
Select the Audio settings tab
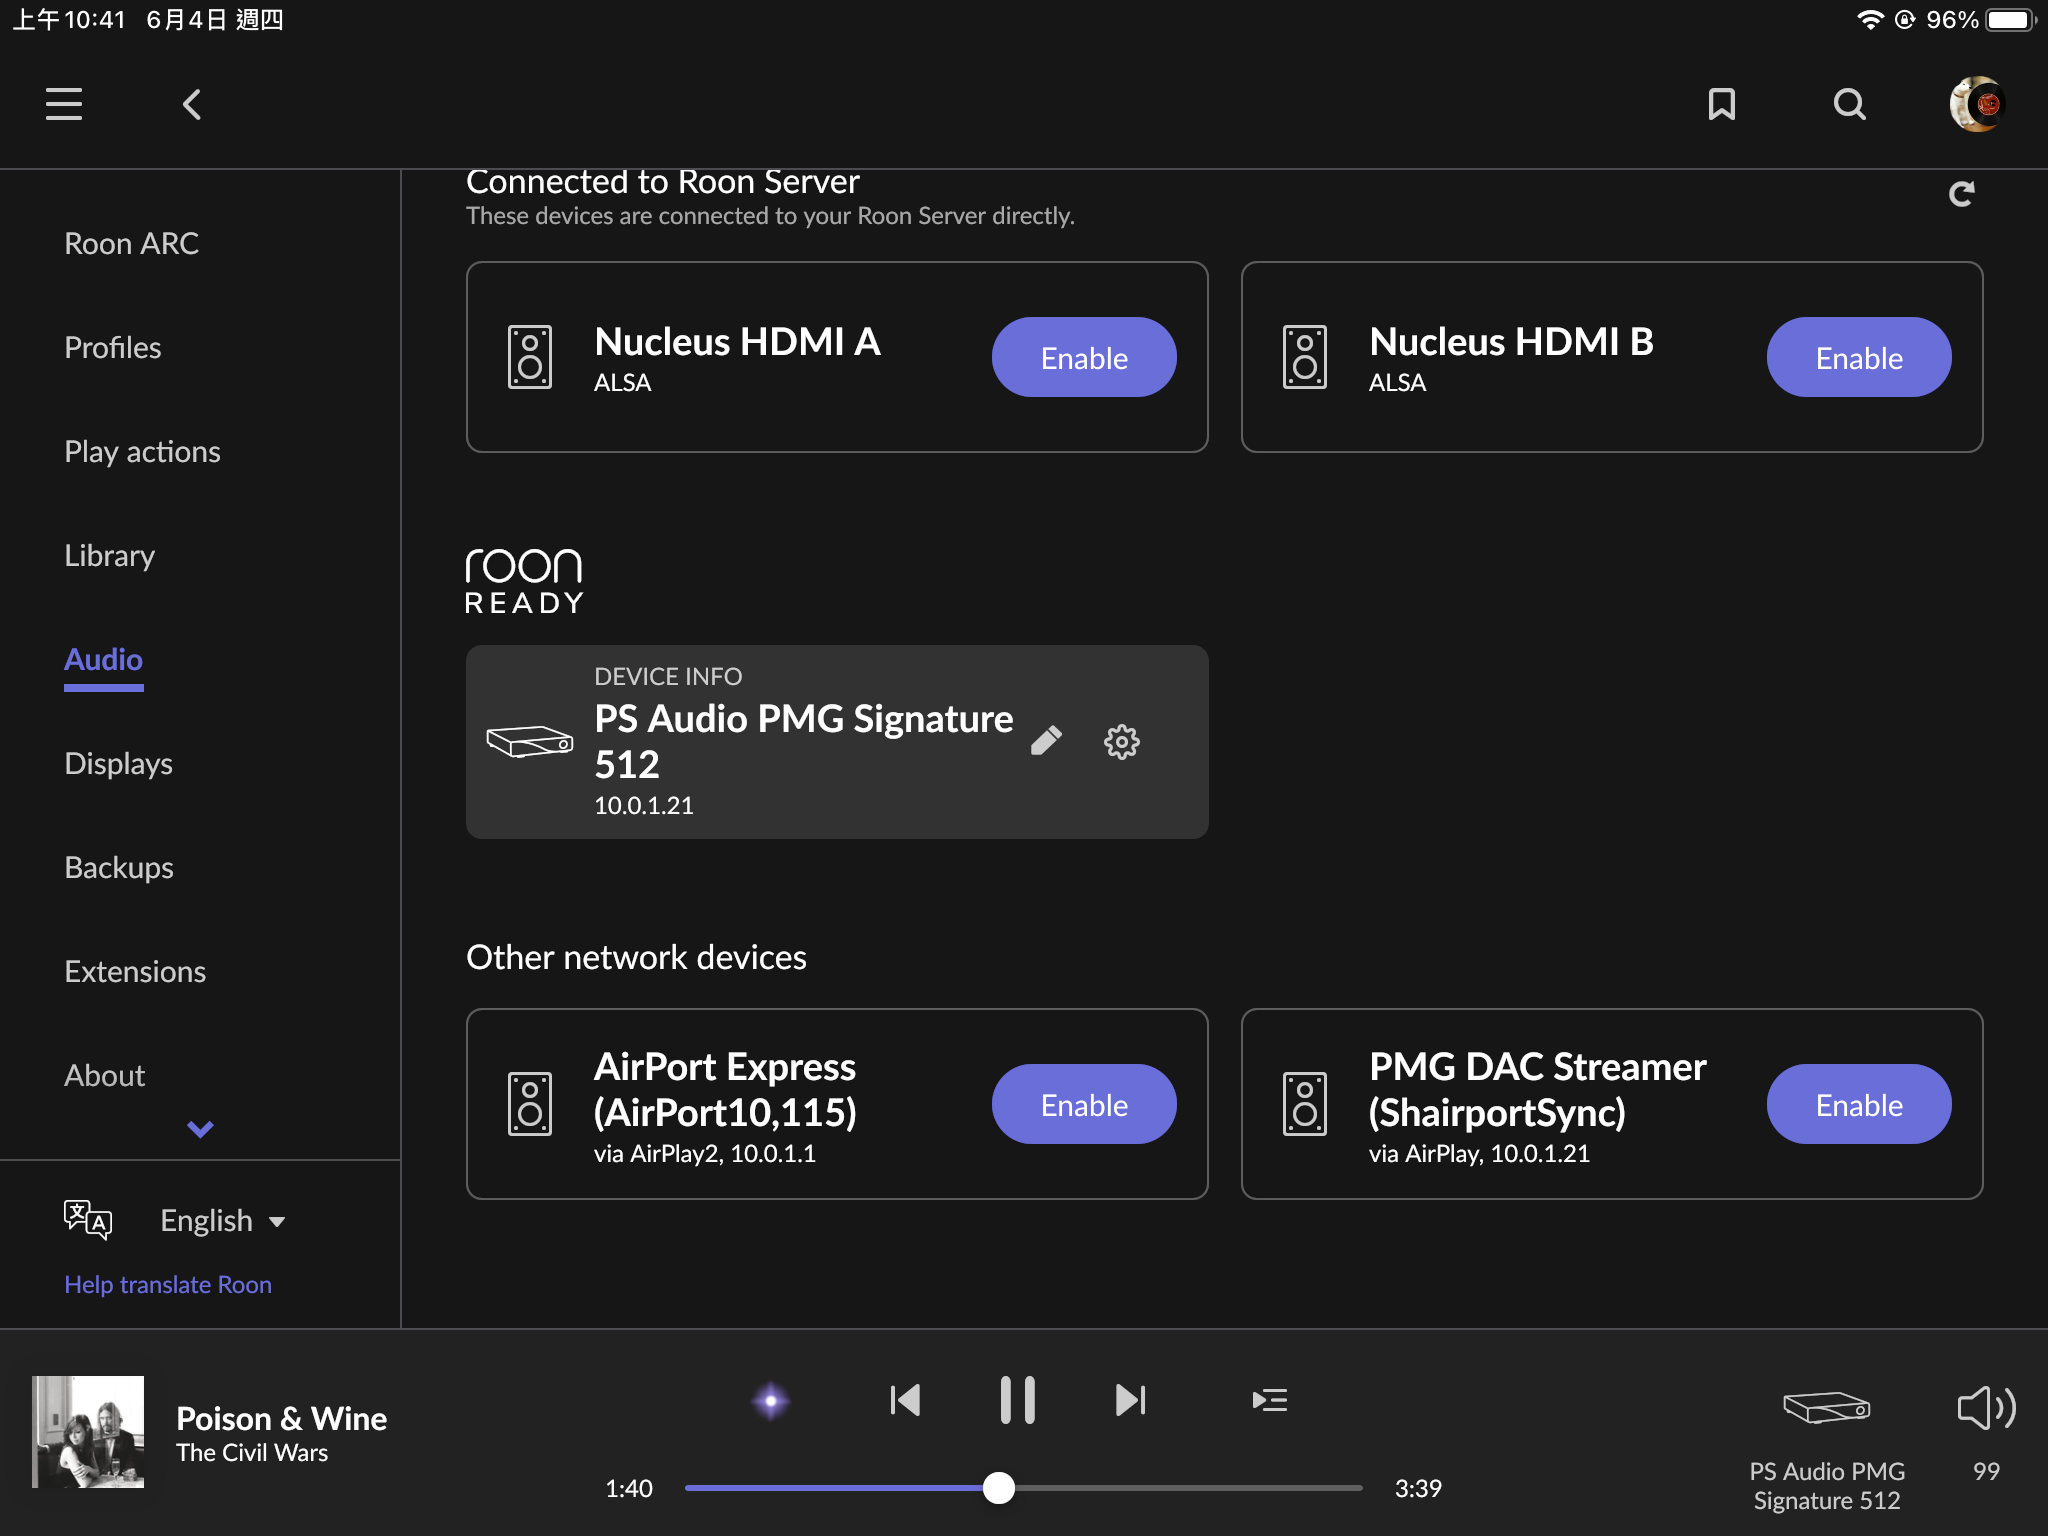pyautogui.click(x=104, y=660)
